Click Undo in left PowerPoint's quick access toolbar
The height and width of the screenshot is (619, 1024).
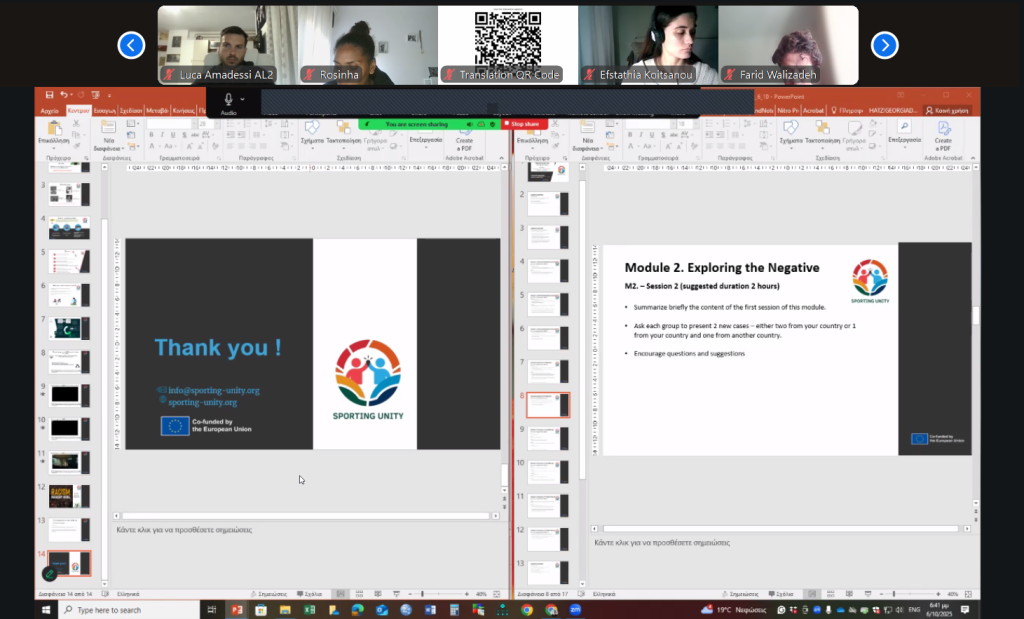[63, 95]
